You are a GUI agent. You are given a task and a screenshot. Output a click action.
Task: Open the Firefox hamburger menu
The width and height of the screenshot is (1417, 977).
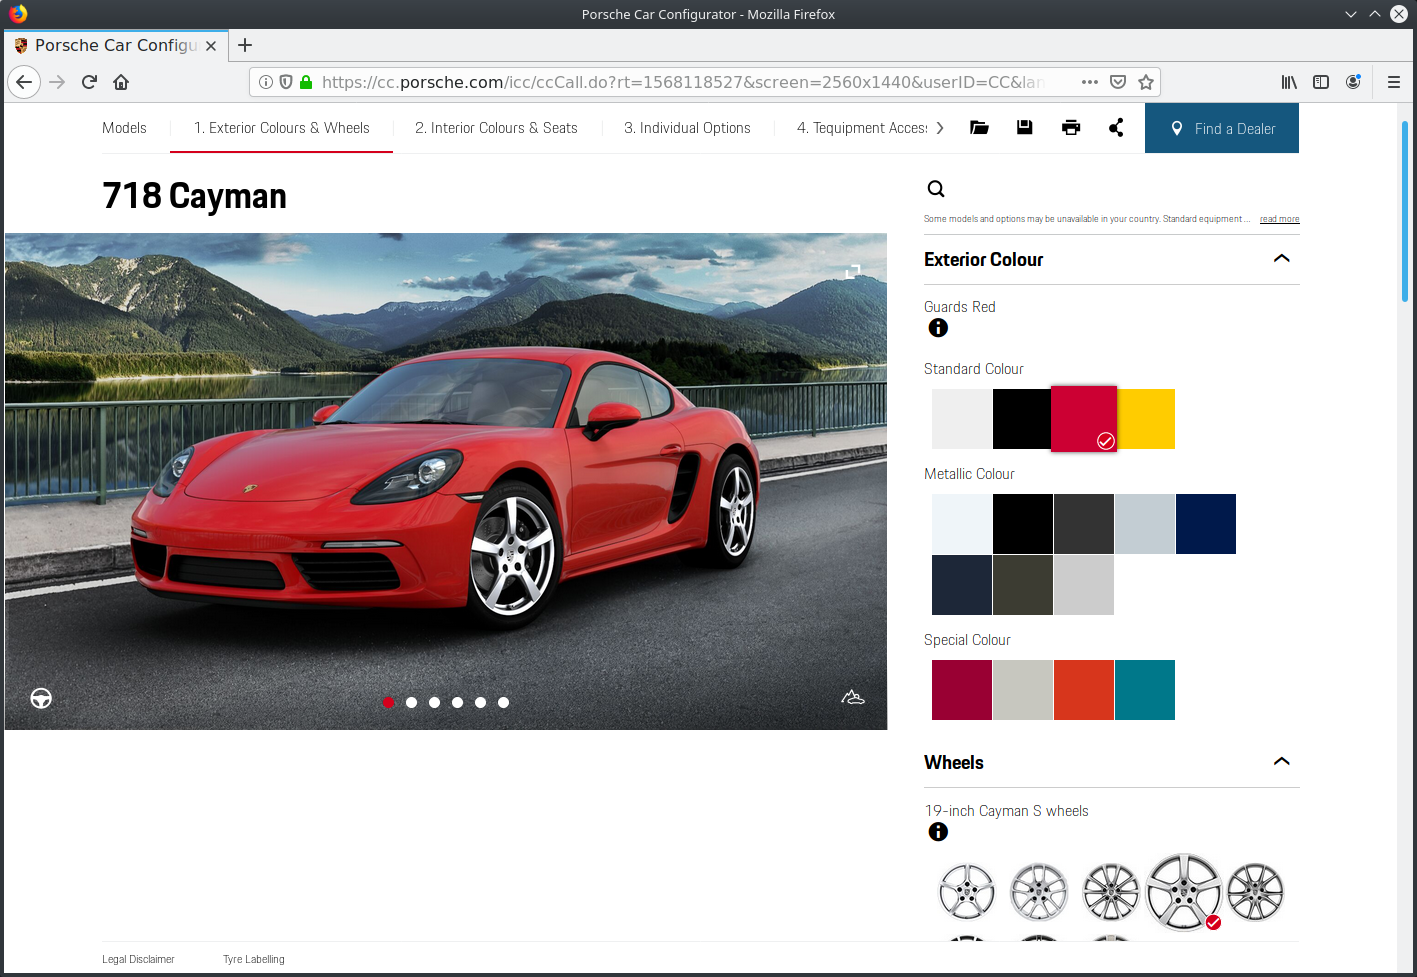pyautogui.click(x=1393, y=82)
